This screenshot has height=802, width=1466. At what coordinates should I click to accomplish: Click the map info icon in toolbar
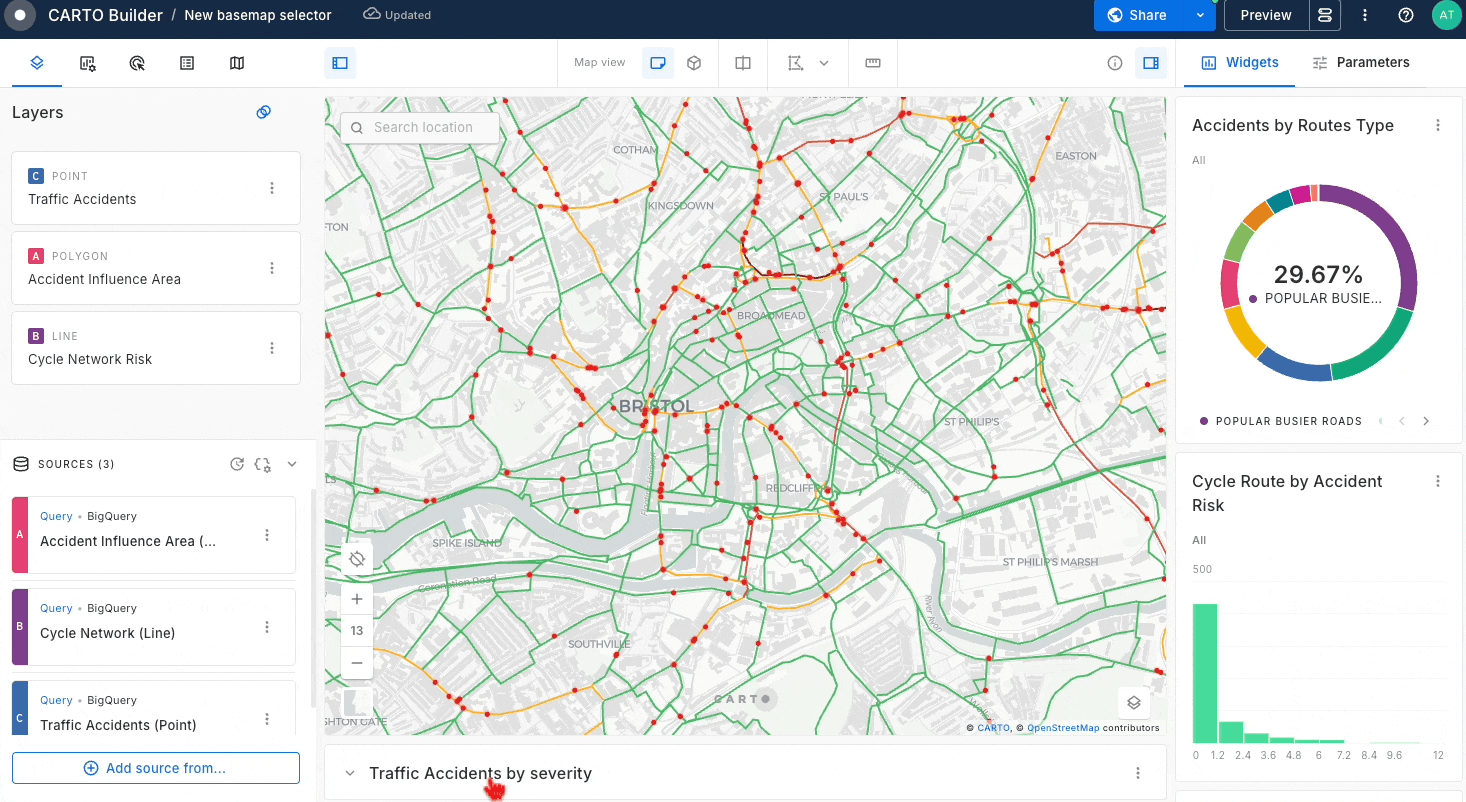click(1115, 63)
